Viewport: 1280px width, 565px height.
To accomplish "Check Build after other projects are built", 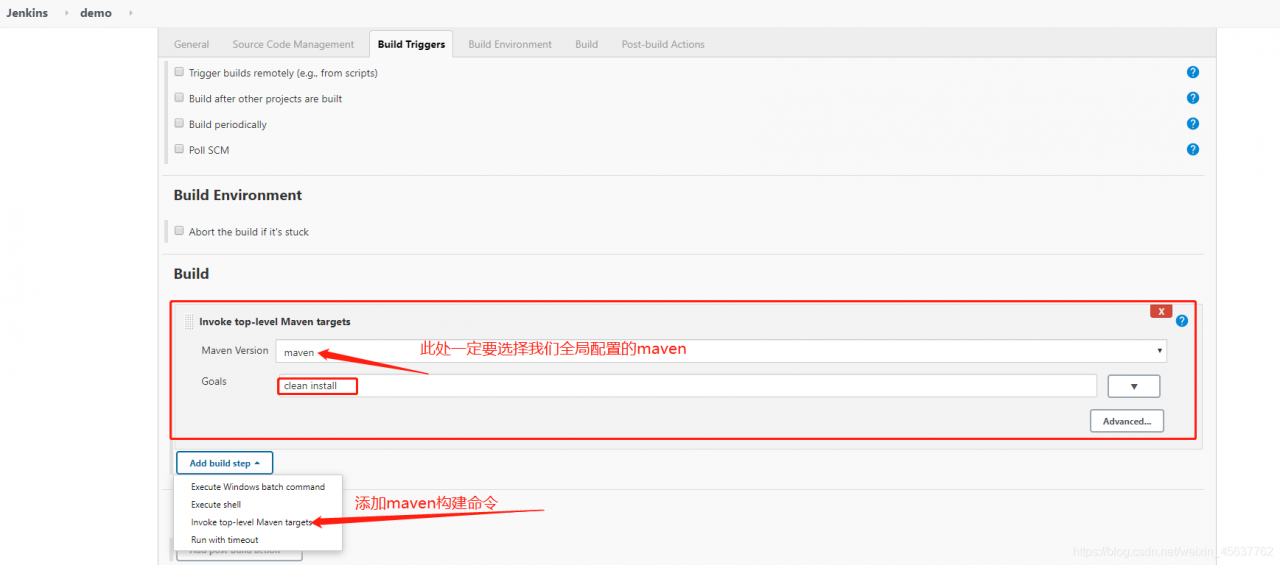I will pyautogui.click(x=179, y=98).
